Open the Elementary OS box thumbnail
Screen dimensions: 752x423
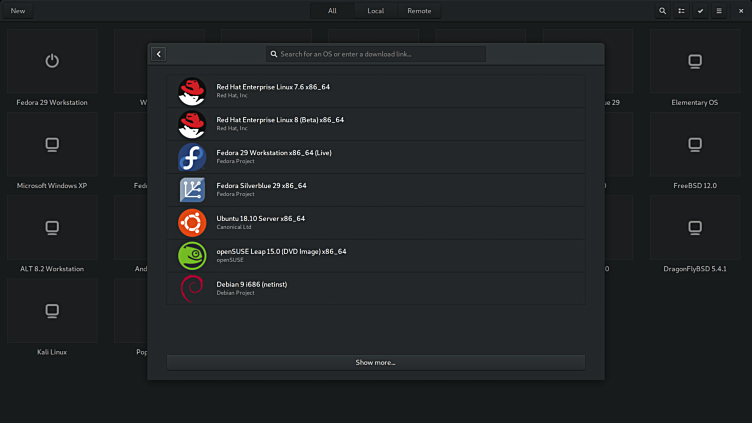694,62
